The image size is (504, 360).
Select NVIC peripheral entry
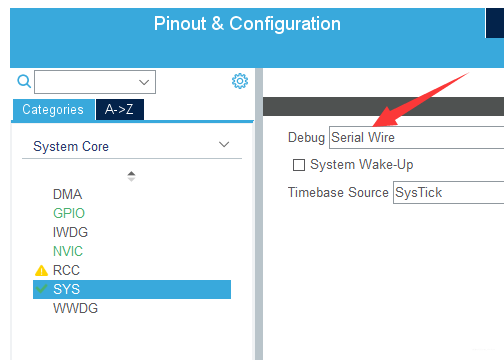[x=68, y=251]
